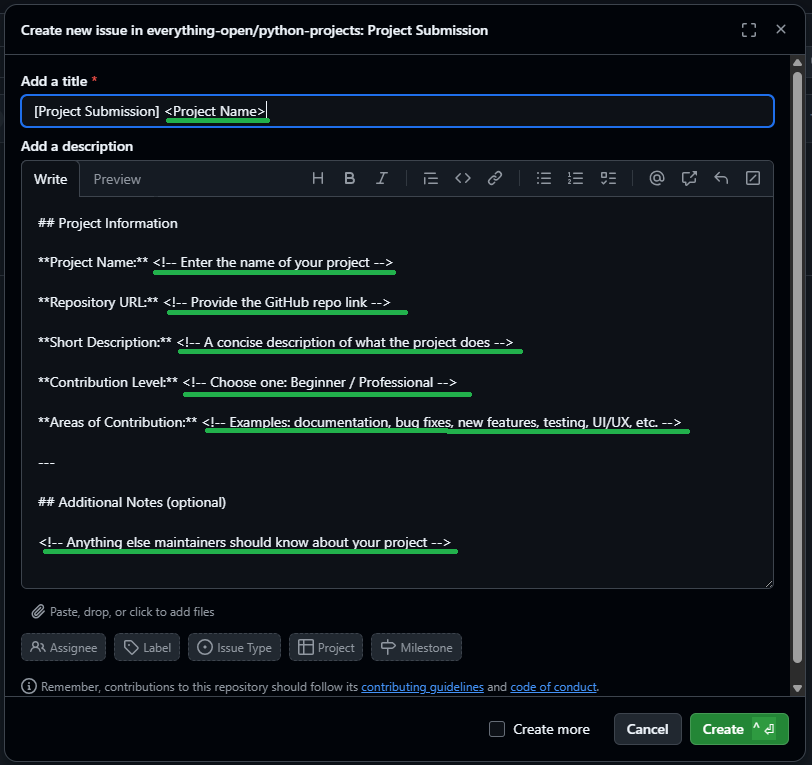812x765 pixels.
Task: Mention a user with the @ icon
Action: click(x=657, y=179)
